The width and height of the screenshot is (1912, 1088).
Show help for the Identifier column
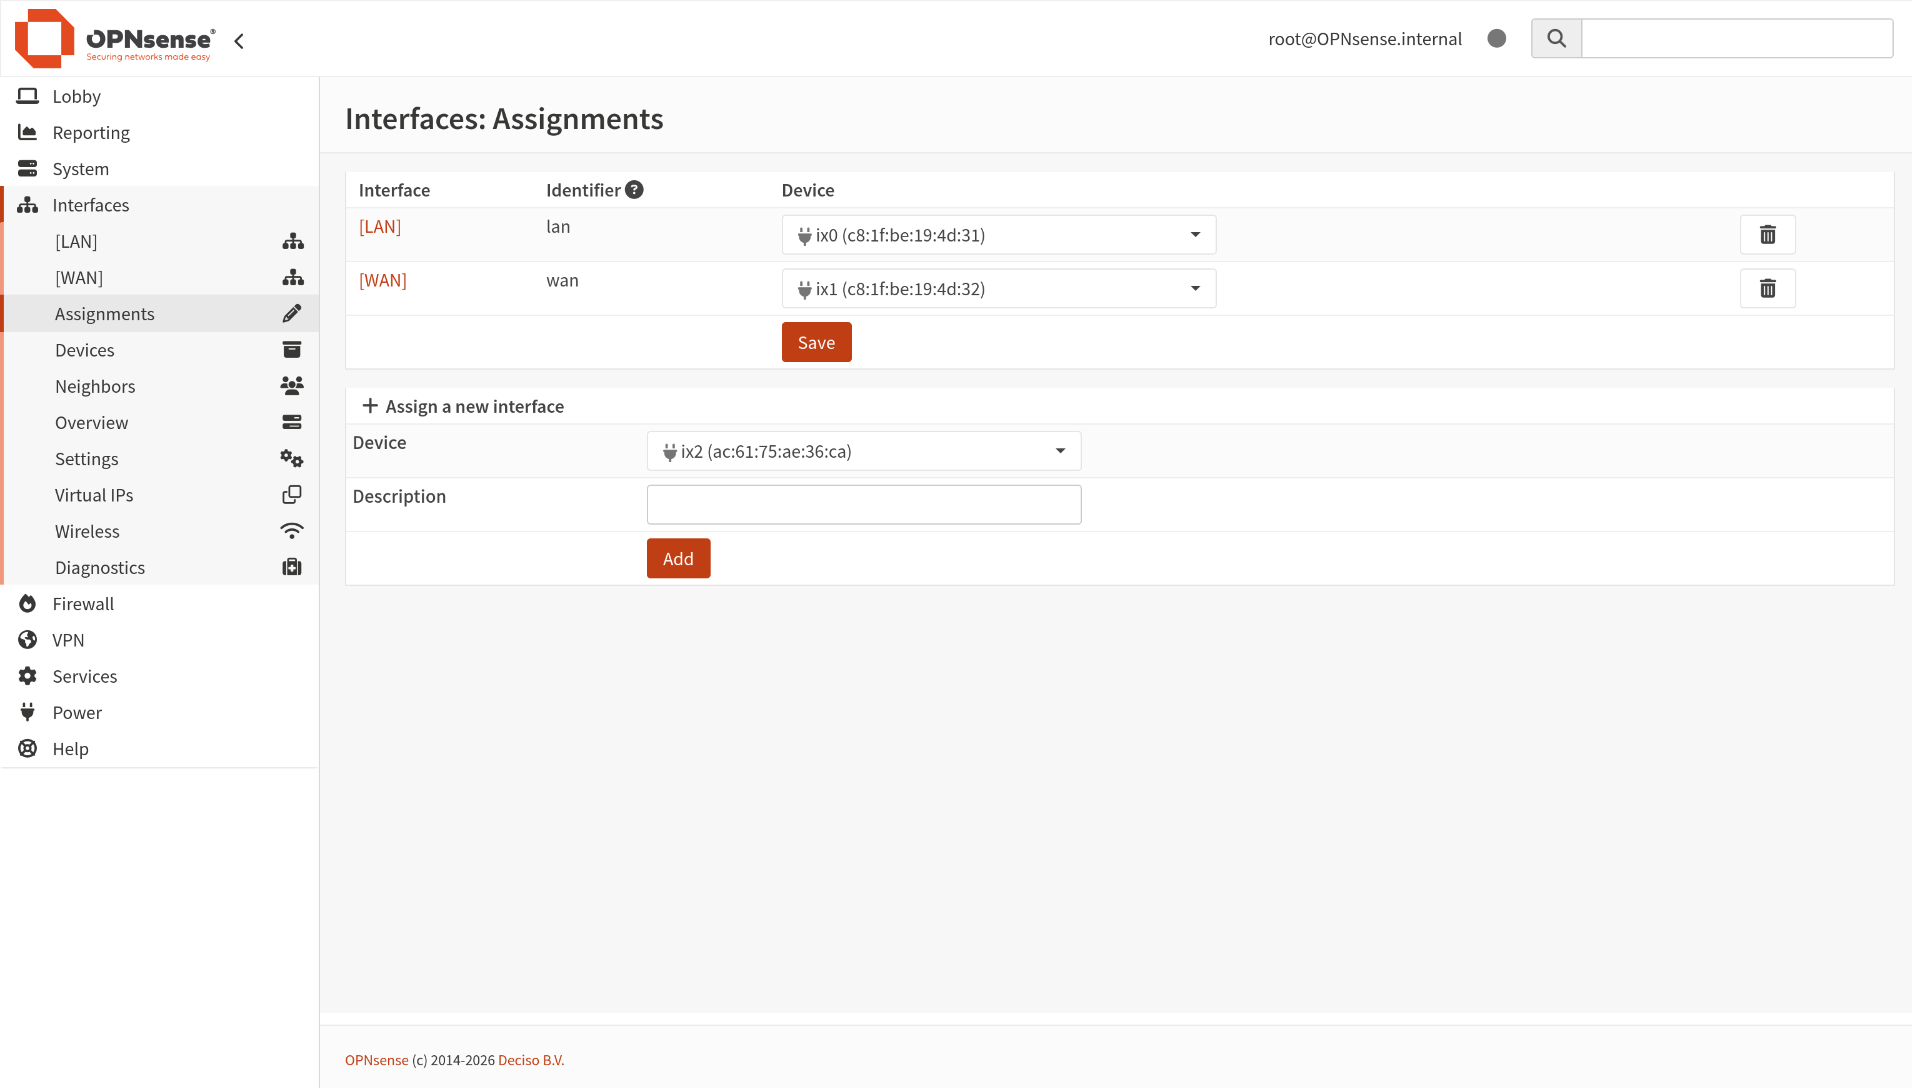click(x=634, y=190)
